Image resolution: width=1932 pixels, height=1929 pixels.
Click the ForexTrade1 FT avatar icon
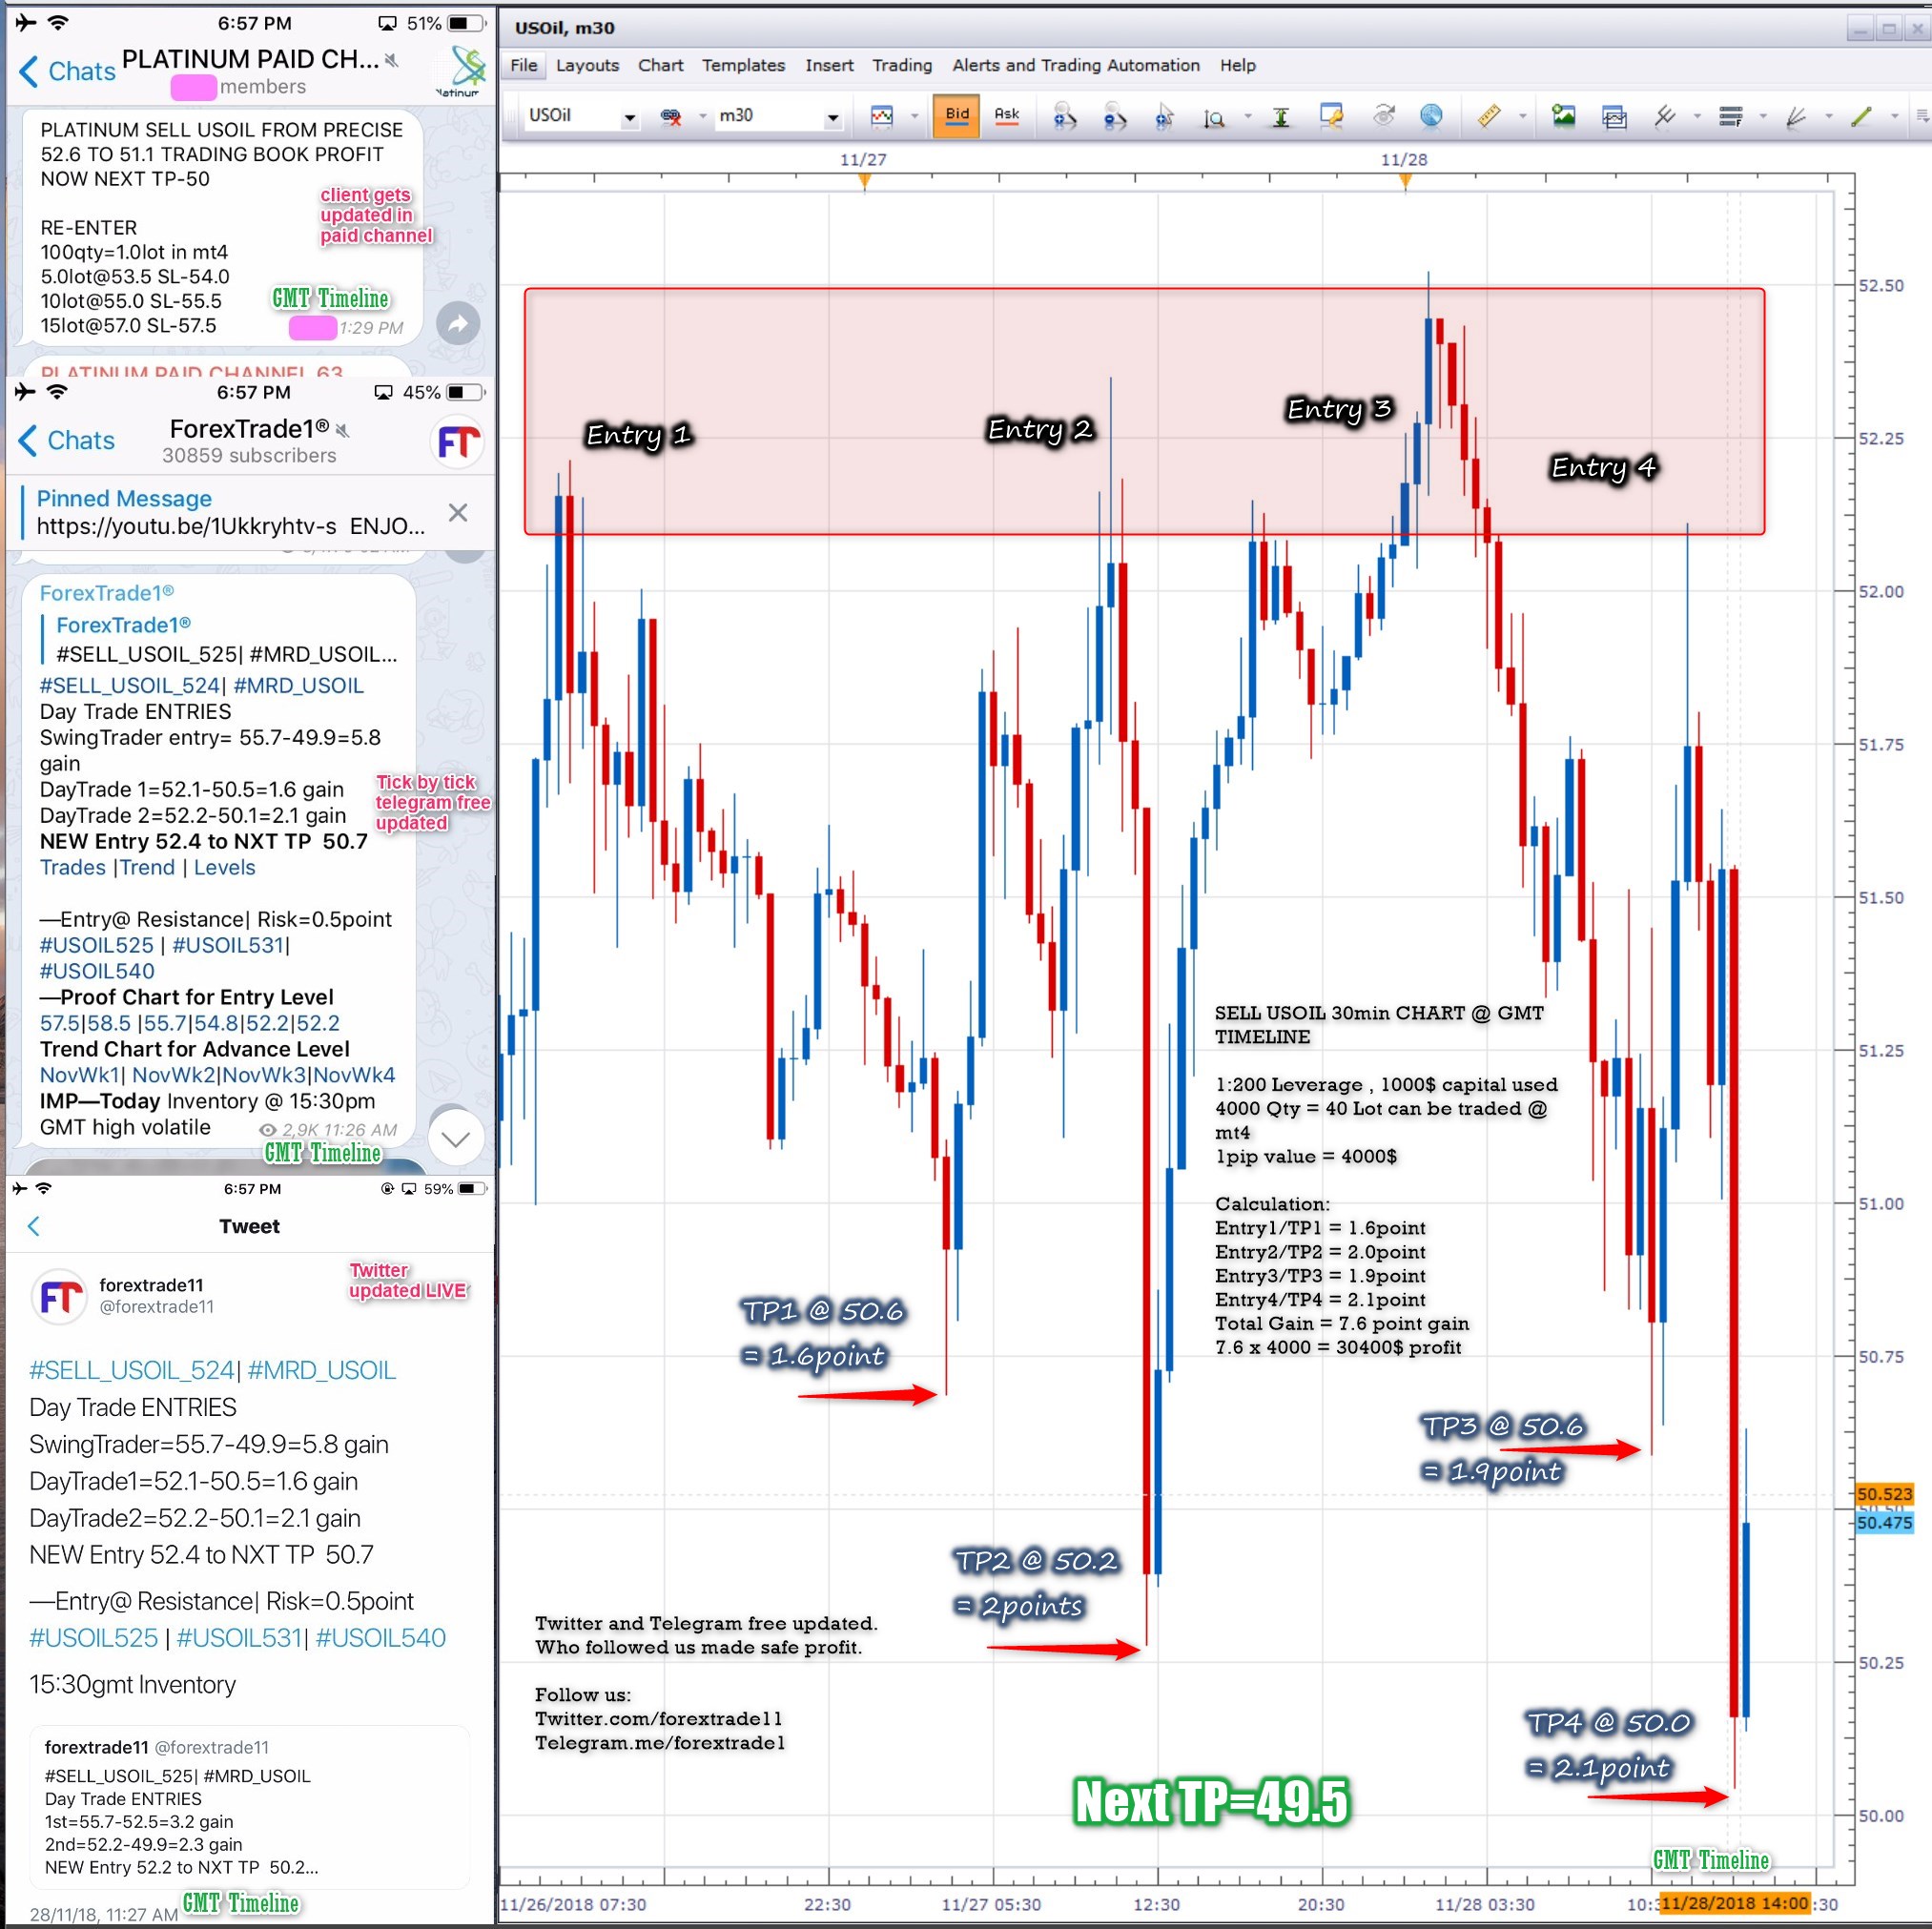(458, 442)
